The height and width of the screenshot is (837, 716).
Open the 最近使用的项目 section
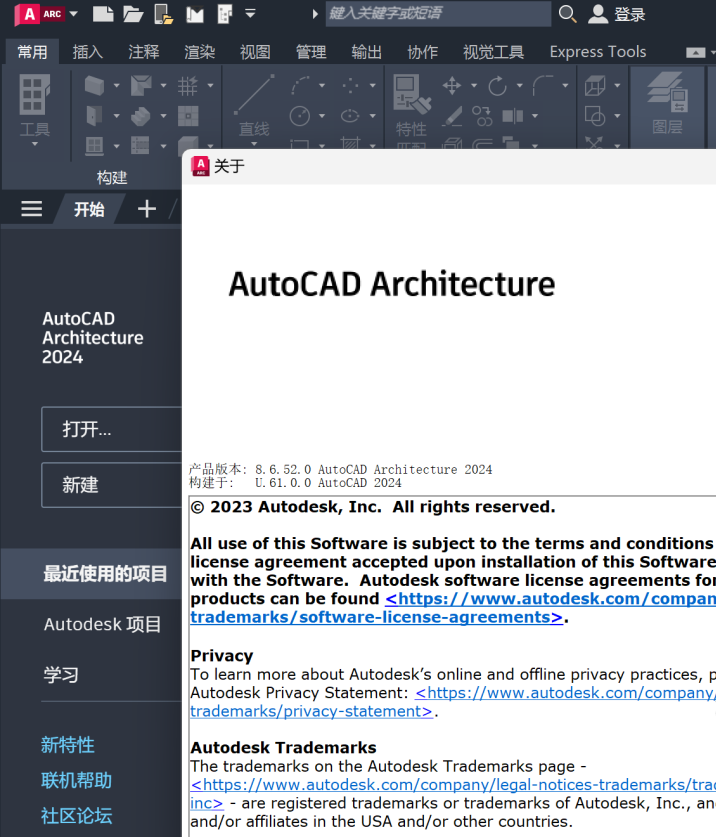pos(91,574)
